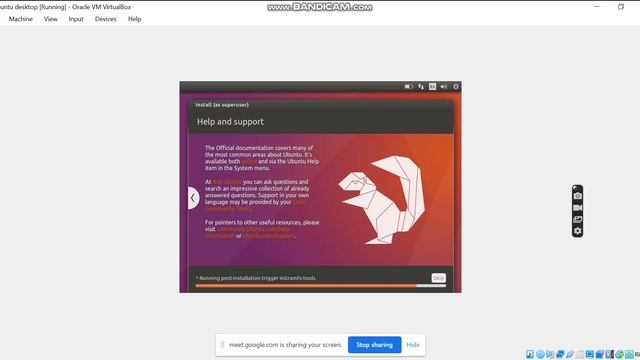The image size is (640, 360).
Task: Open the Devices menu
Action: click(105, 19)
